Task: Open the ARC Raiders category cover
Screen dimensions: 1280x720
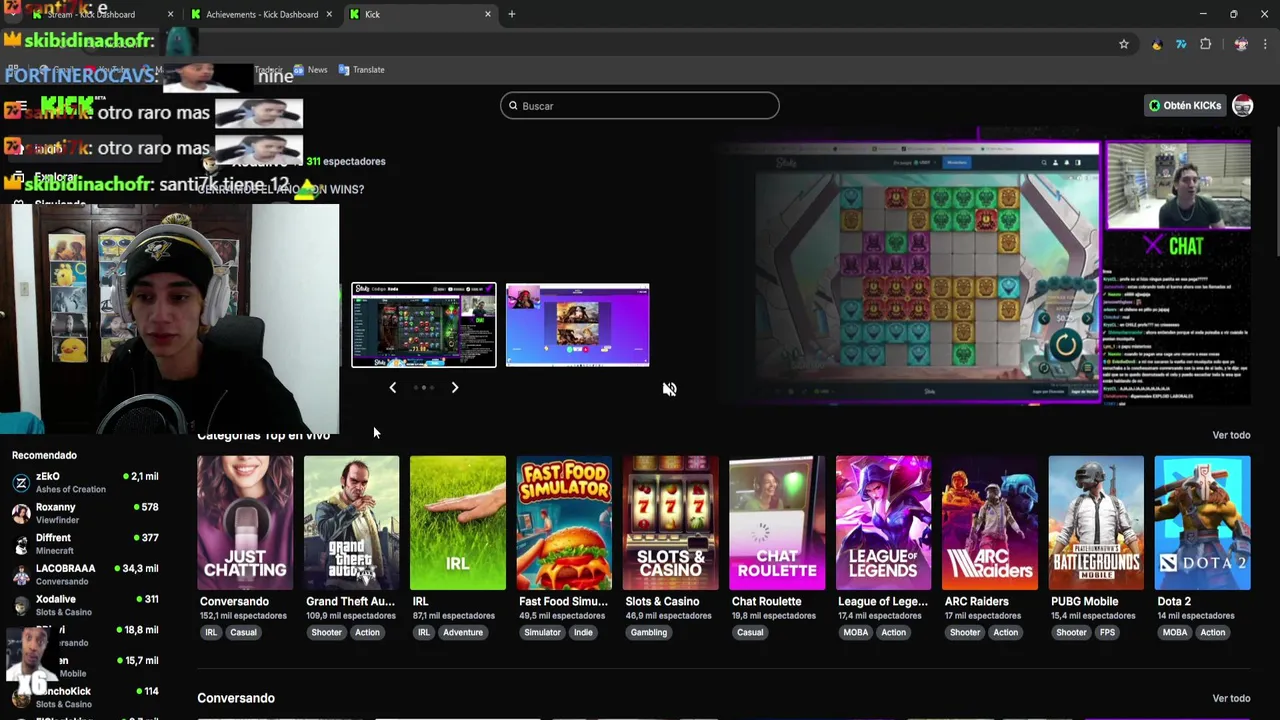Action: pos(990,523)
